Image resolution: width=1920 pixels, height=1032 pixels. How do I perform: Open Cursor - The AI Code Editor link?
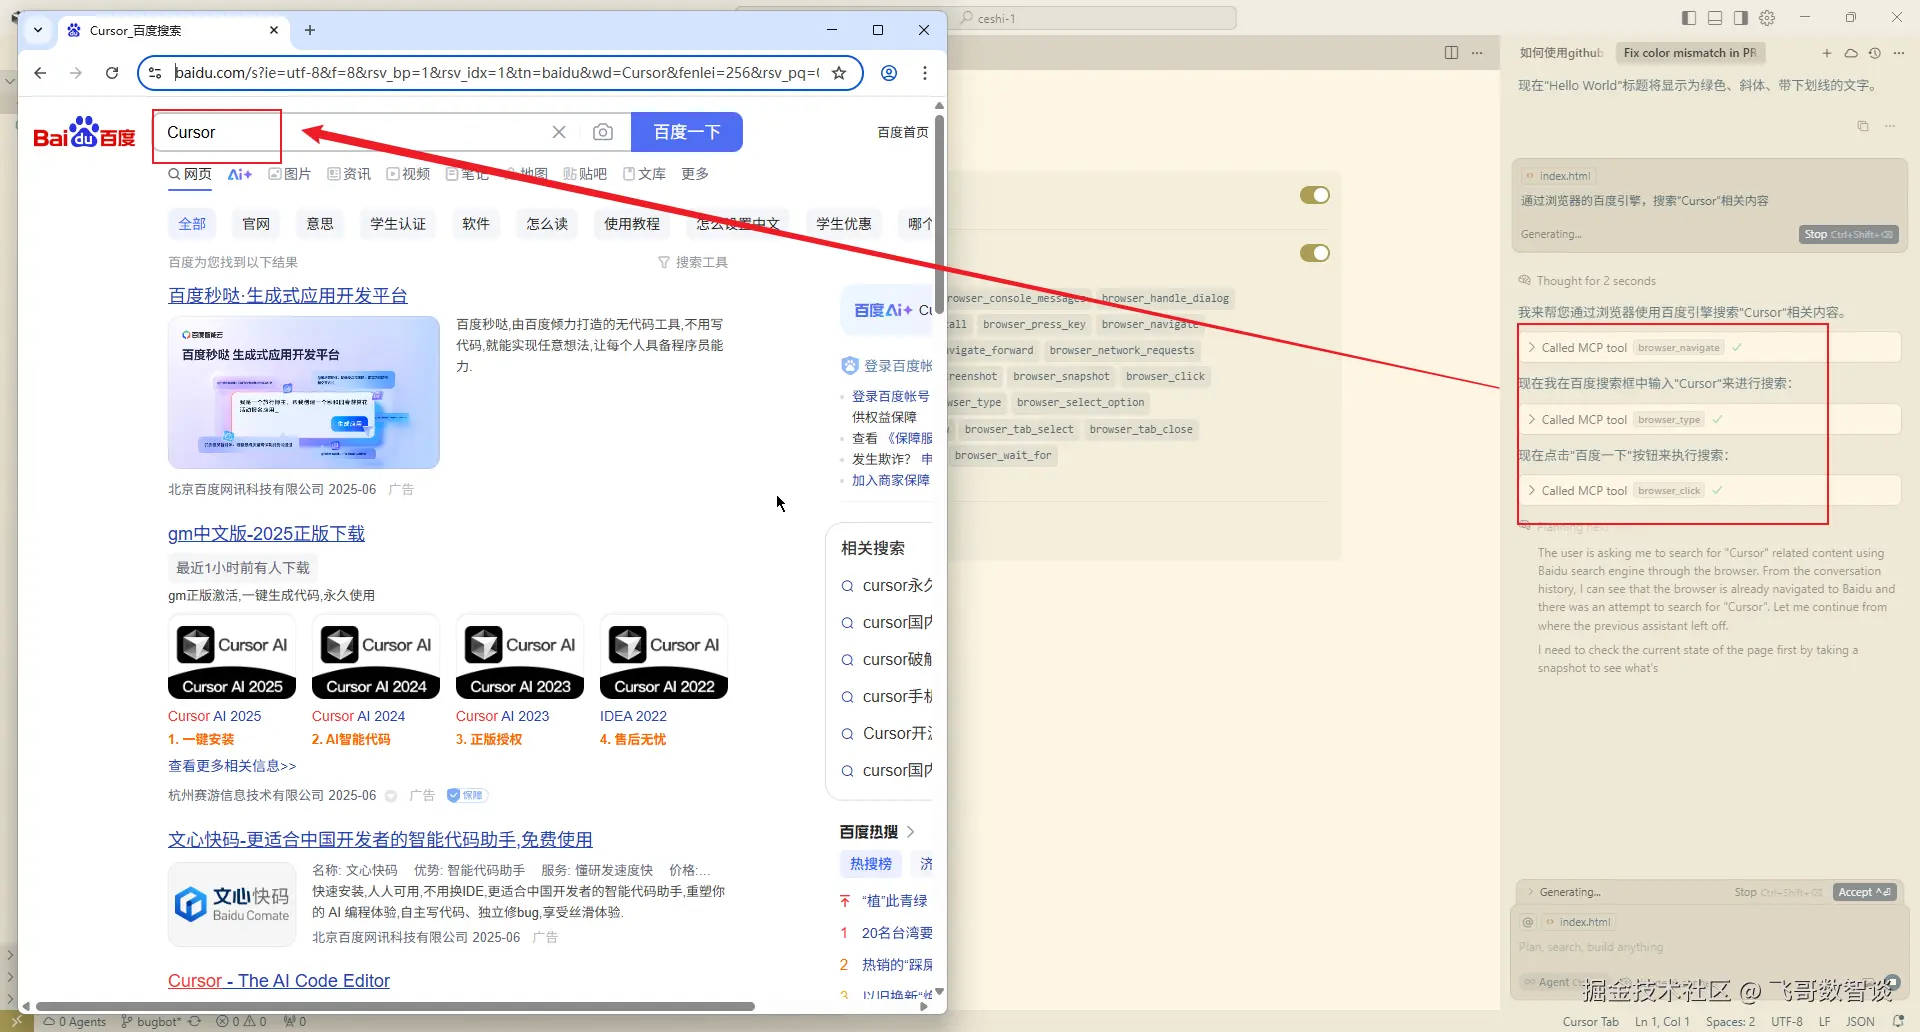pyautogui.click(x=279, y=981)
